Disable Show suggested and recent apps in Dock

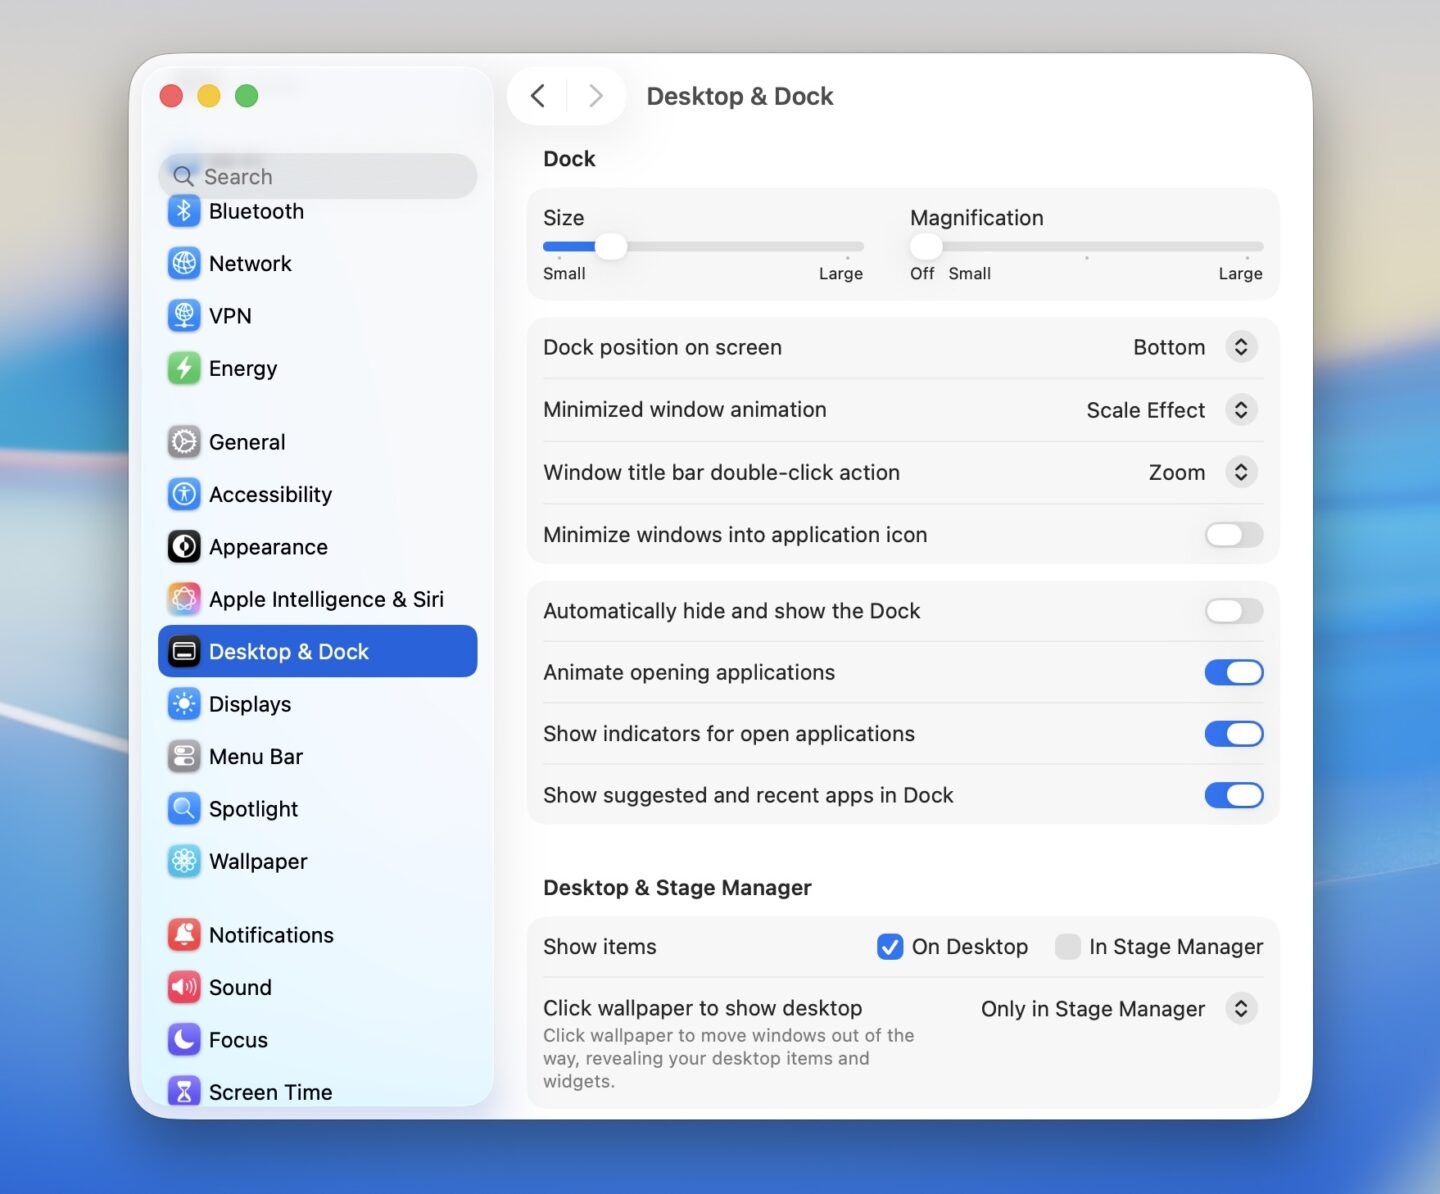click(1233, 795)
